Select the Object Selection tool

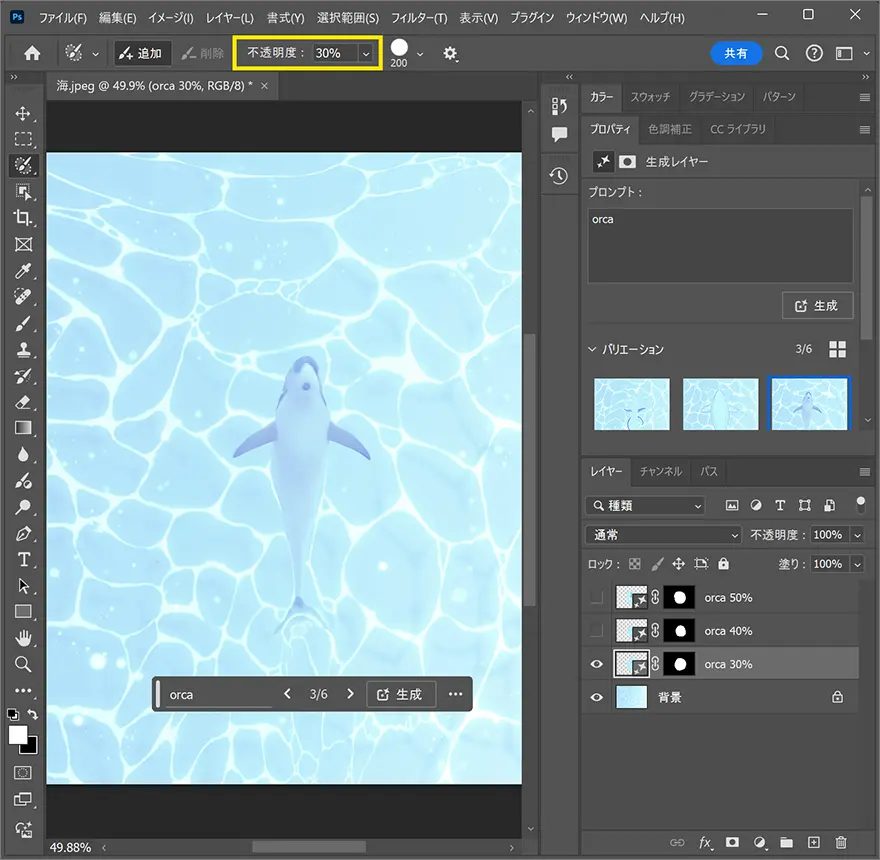(23, 192)
